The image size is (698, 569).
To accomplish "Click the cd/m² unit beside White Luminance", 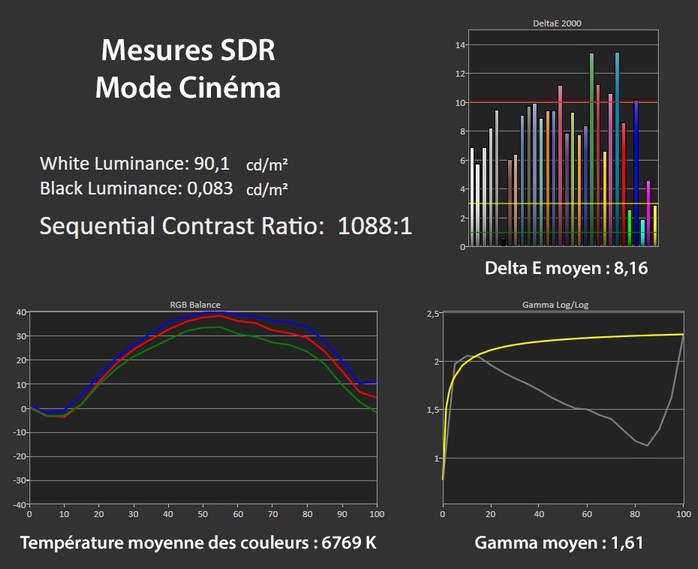I will pyautogui.click(x=267, y=165).
